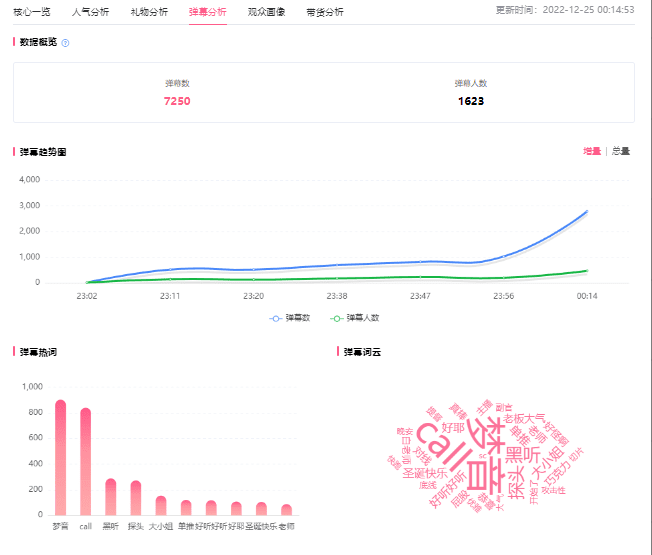The height and width of the screenshot is (555, 652).
Task: Click the 弹幕热词 section title
Action: [38, 352]
